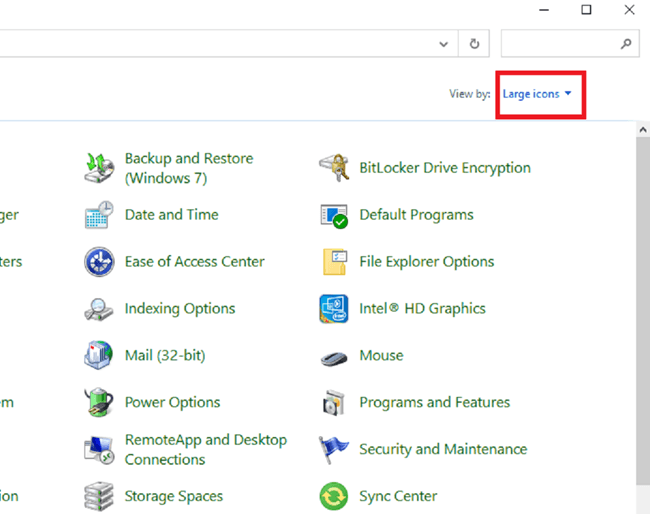Image resolution: width=650 pixels, height=514 pixels.
Task: Open the Indexing Options link
Action: tap(180, 309)
